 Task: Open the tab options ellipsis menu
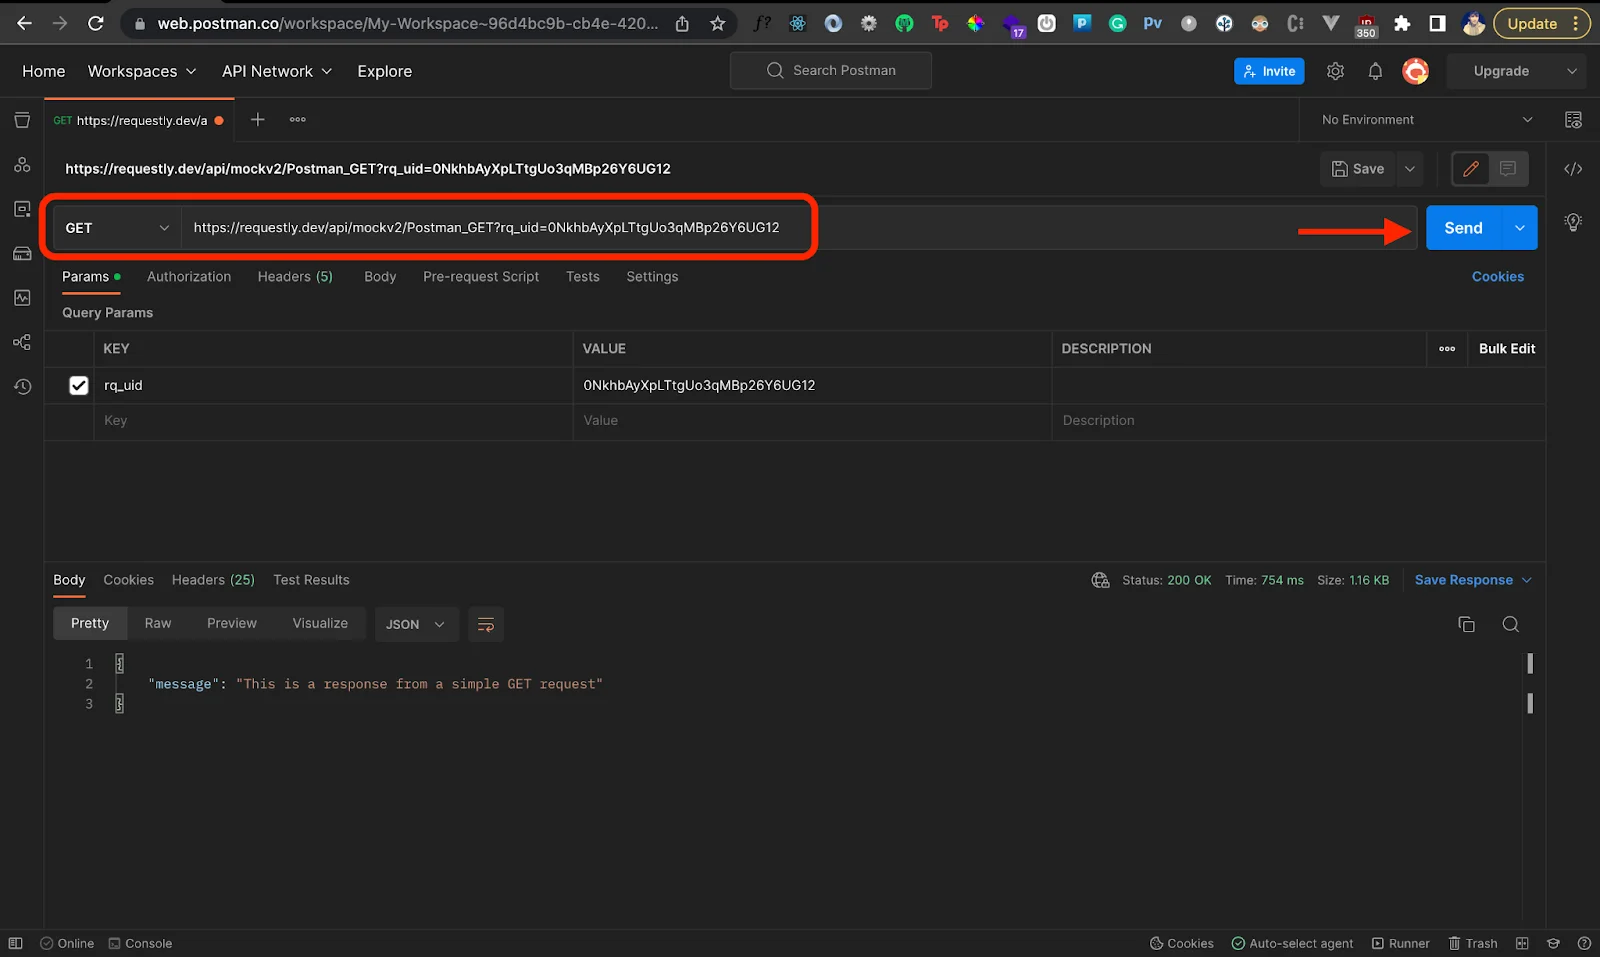coord(298,119)
